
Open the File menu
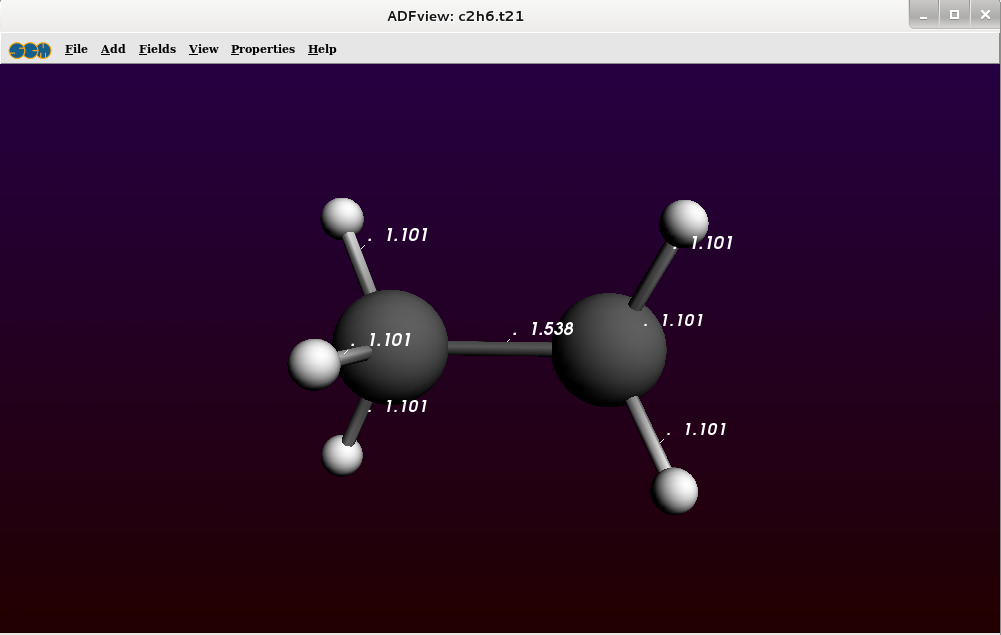[x=76, y=49]
